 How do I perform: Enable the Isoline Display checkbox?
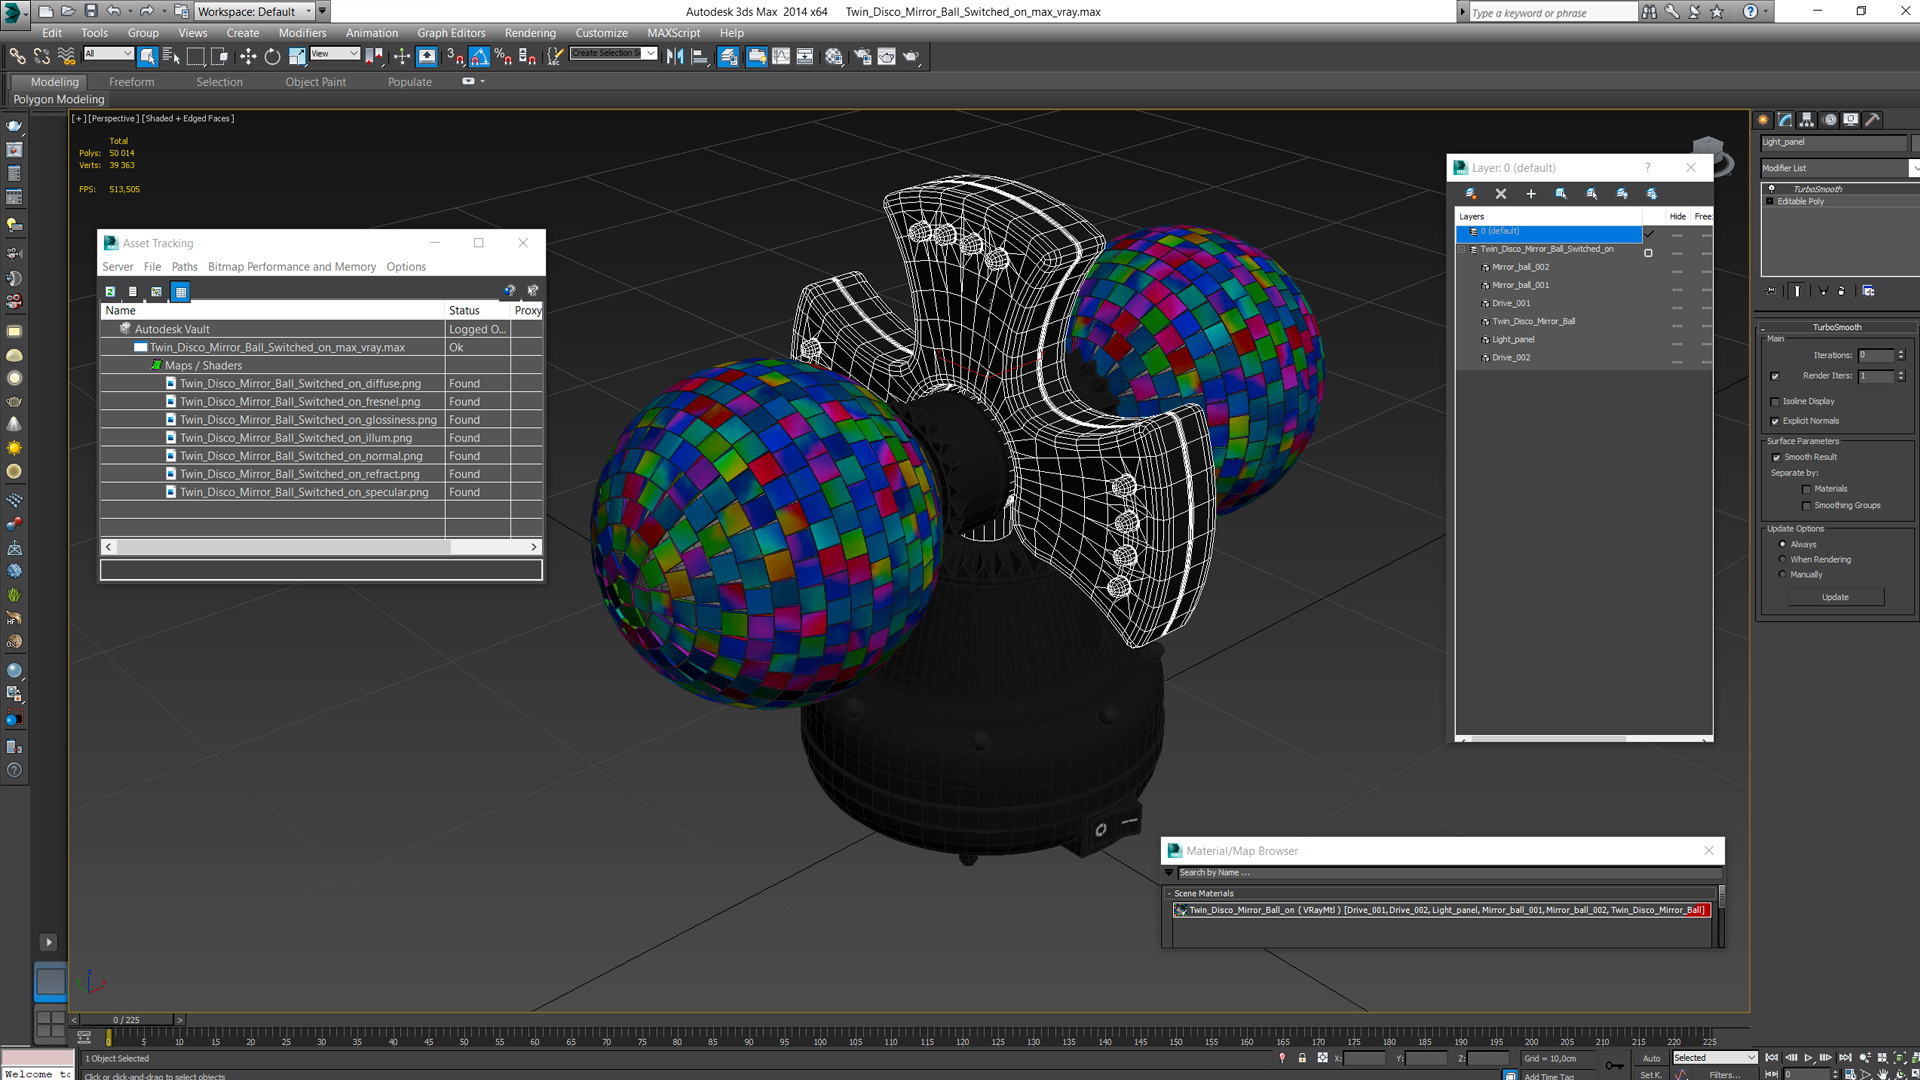pyautogui.click(x=1775, y=402)
